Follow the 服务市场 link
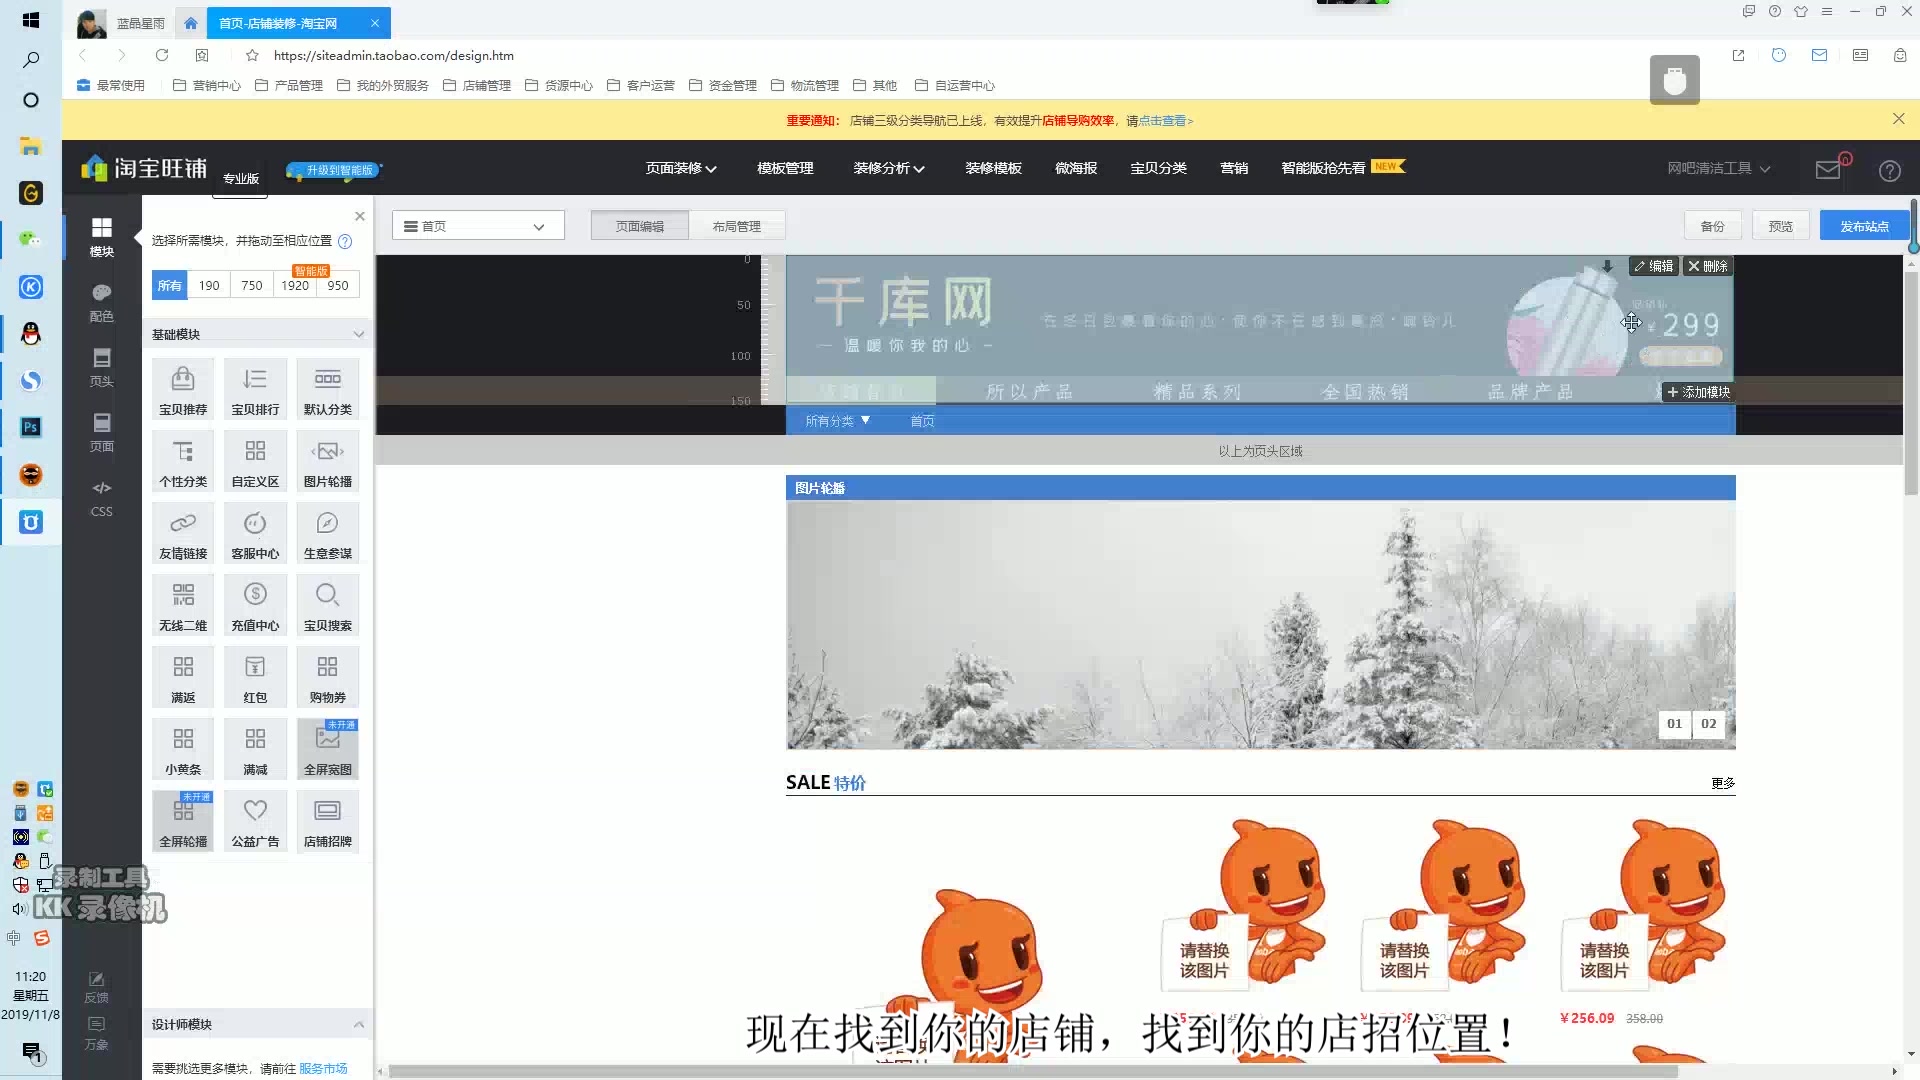Image resolution: width=1920 pixels, height=1080 pixels. click(323, 1068)
